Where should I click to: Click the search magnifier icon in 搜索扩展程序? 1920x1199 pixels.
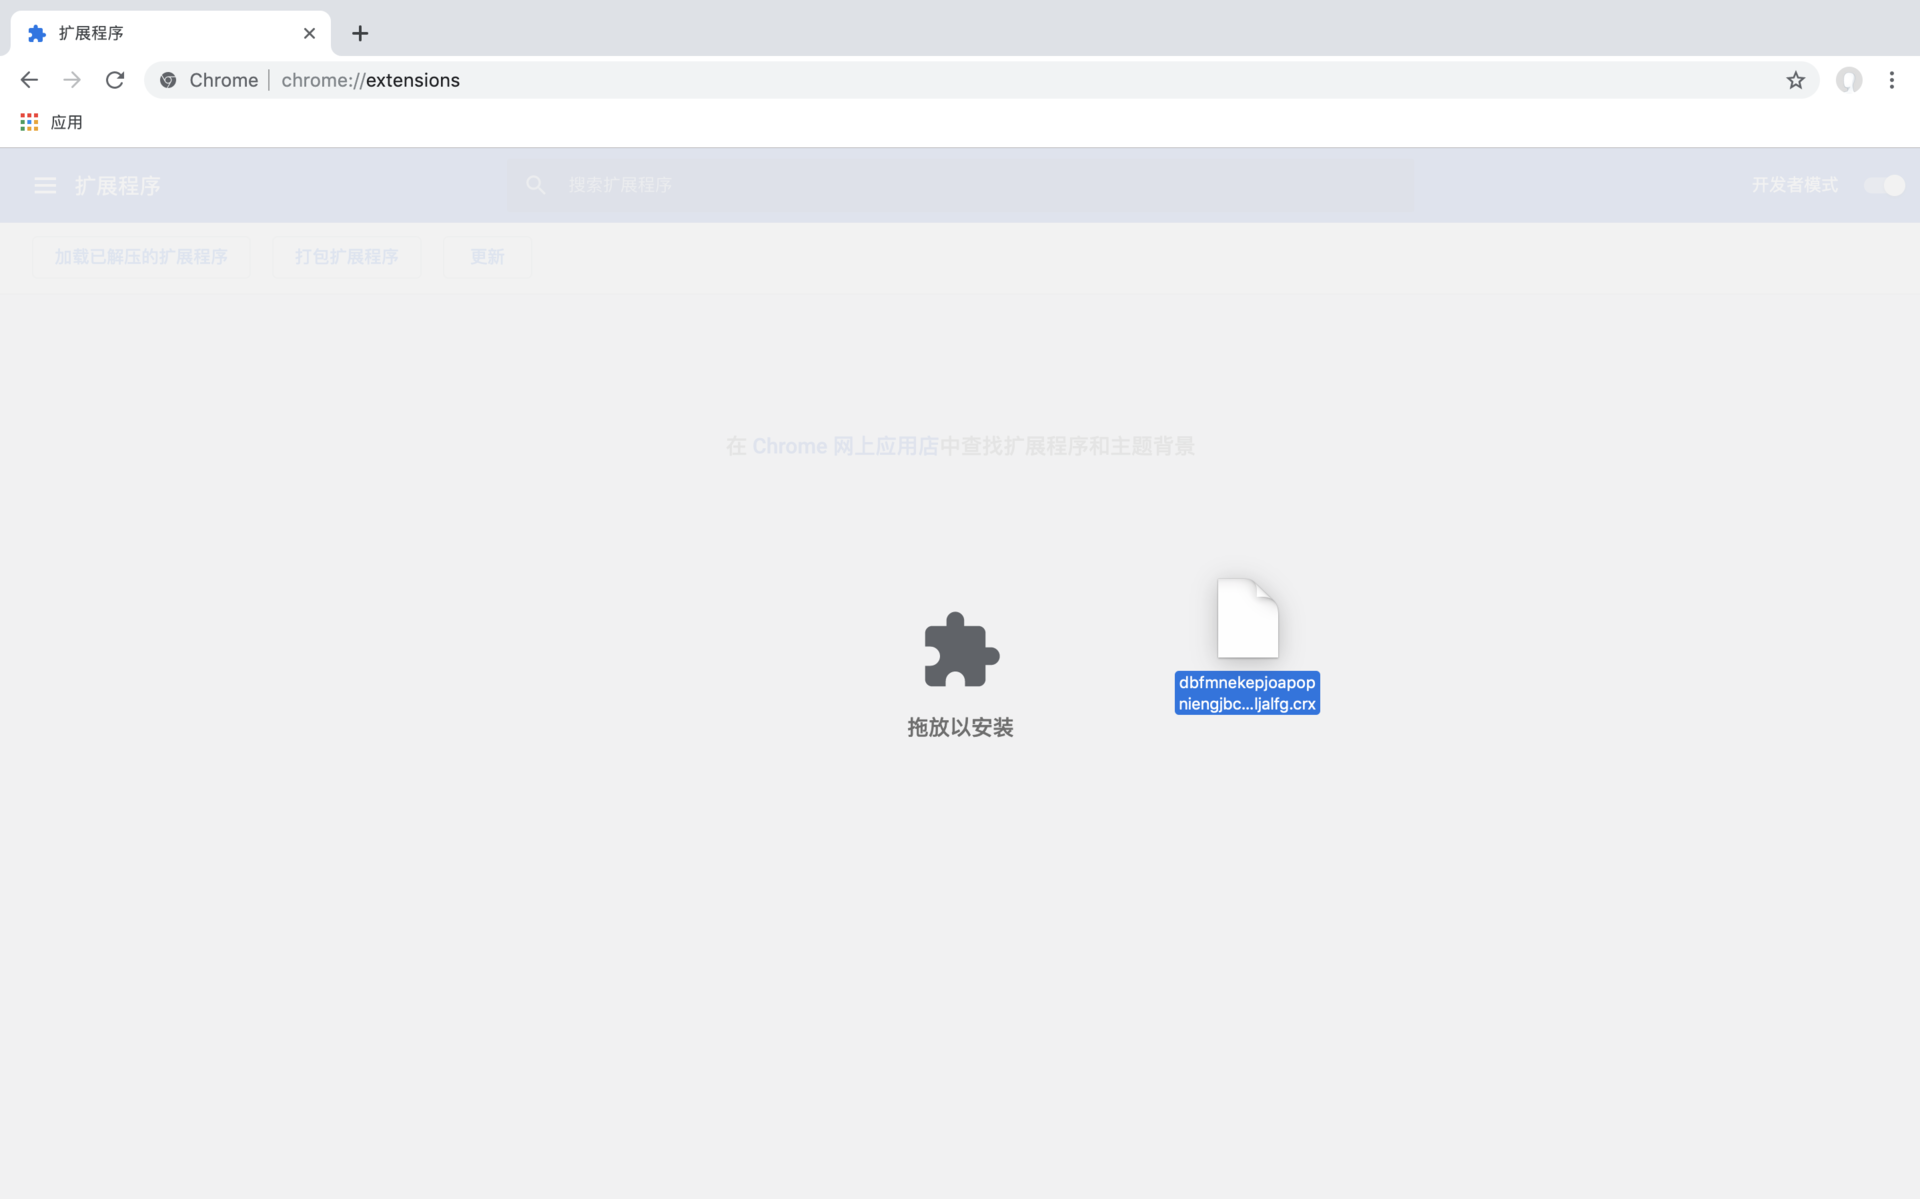pos(536,184)
